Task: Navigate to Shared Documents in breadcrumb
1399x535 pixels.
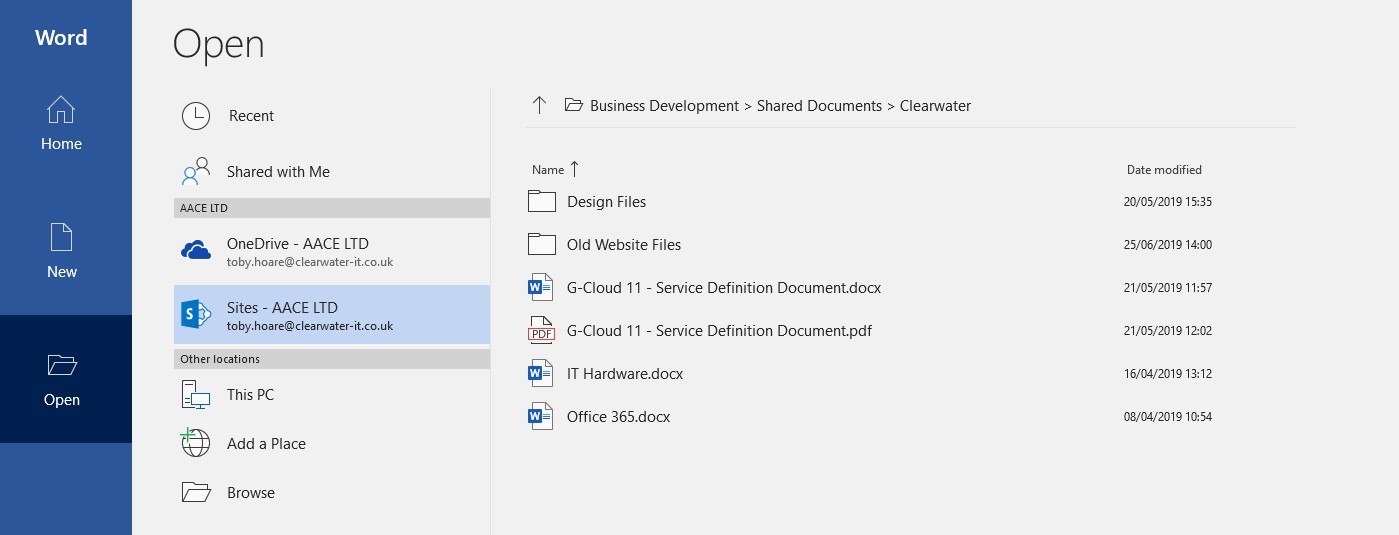Action: [819, 106]
